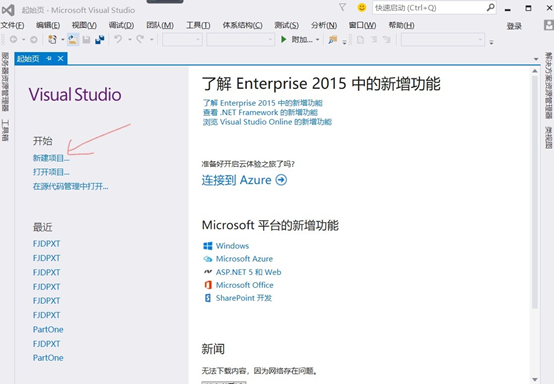Open the solution platforms combo box

pyautogui.click(x=240, y=40)
